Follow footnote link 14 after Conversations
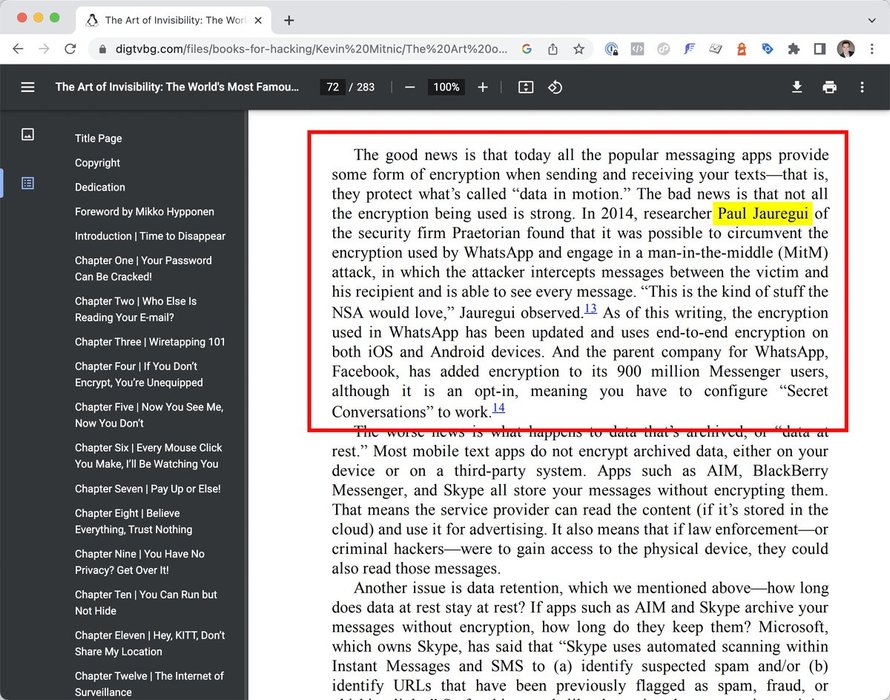Image resolution: width=890 pixels, height=700 pixels. tap(498, 408)
